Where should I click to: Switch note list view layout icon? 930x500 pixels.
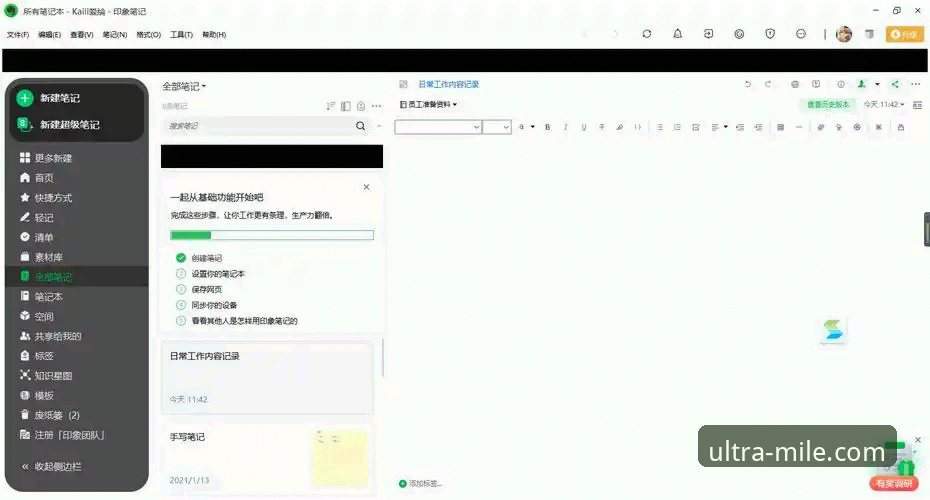pos(345,106)
